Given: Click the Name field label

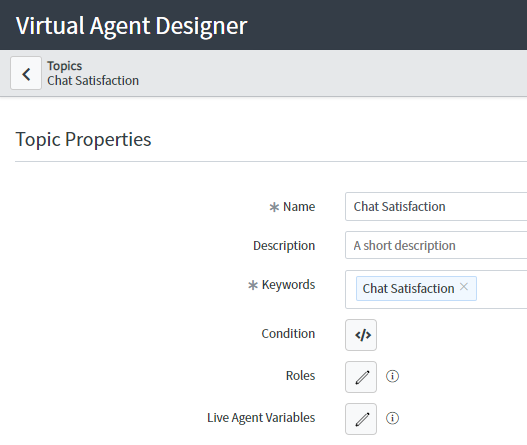Looking at the screenshot, I should pyautogui.click(x=299, y=207).
